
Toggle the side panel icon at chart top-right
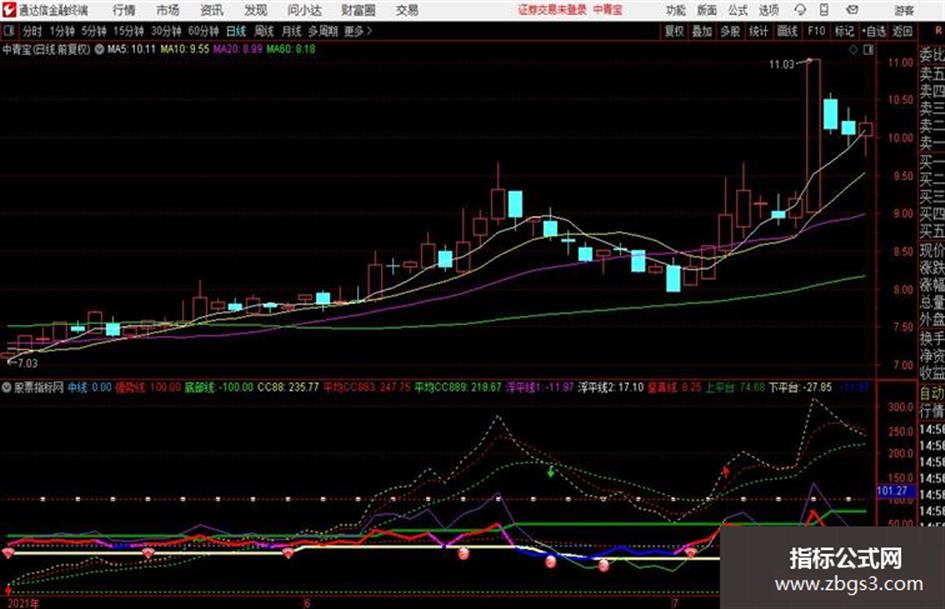click(868, 50)
